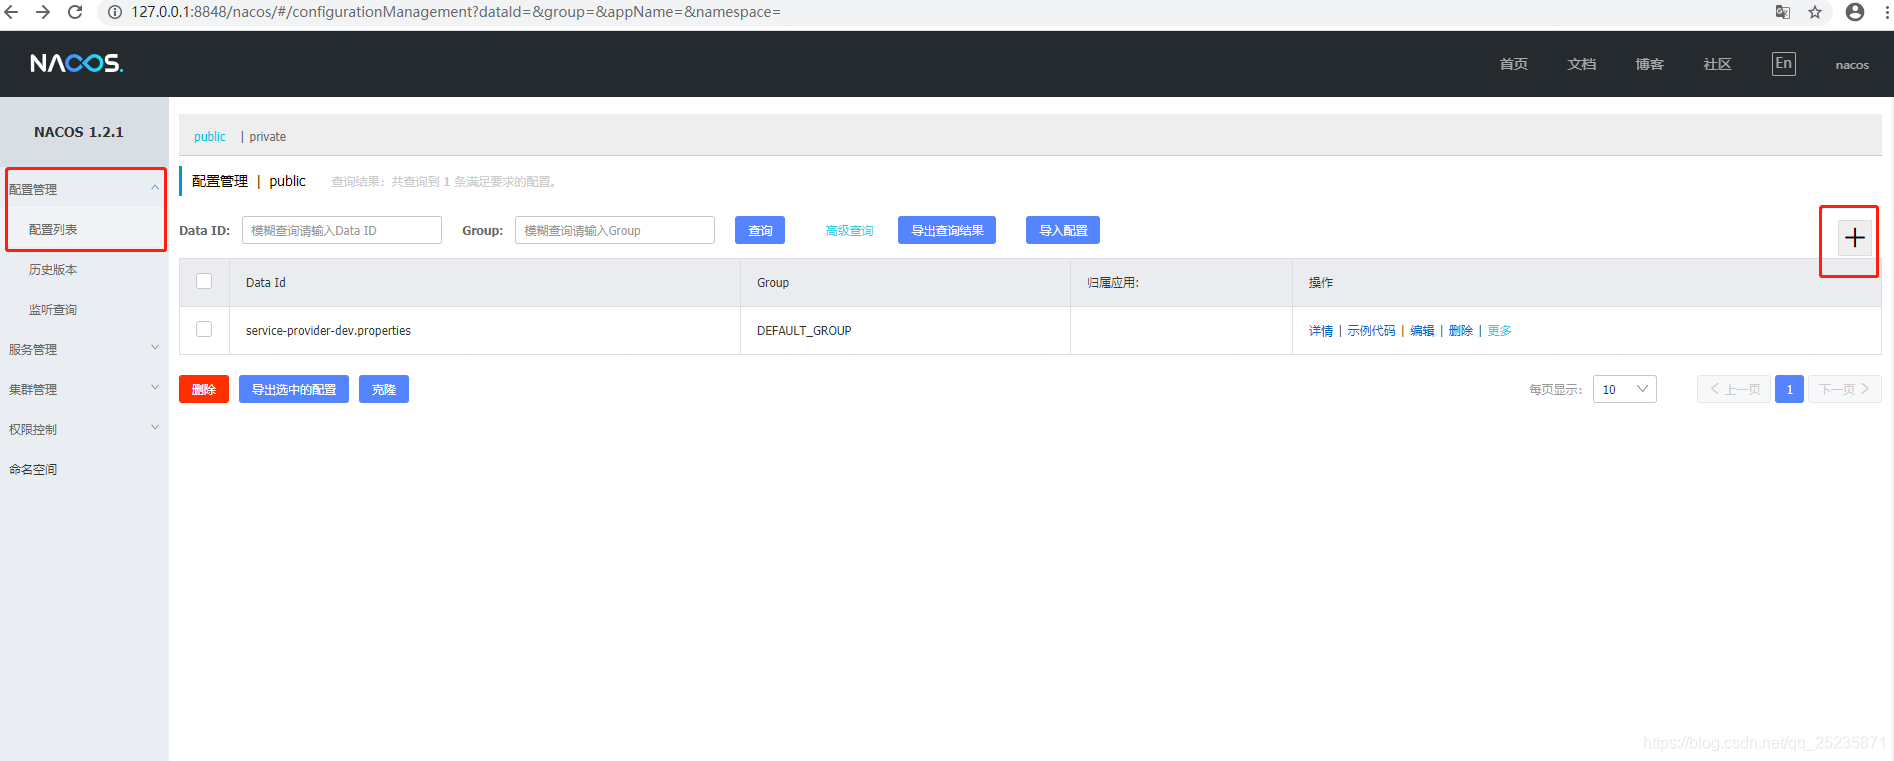Click the browser back arrow
Viewport: 1894px width, 761px height.
pos(12,12)
